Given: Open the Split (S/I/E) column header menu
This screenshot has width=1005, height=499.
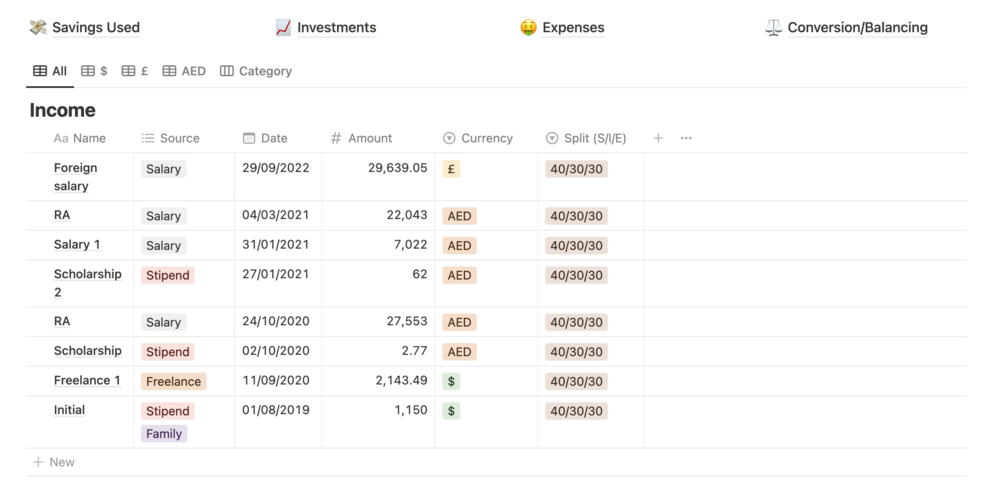Looking at the screenshot, I should click(586, 138).
